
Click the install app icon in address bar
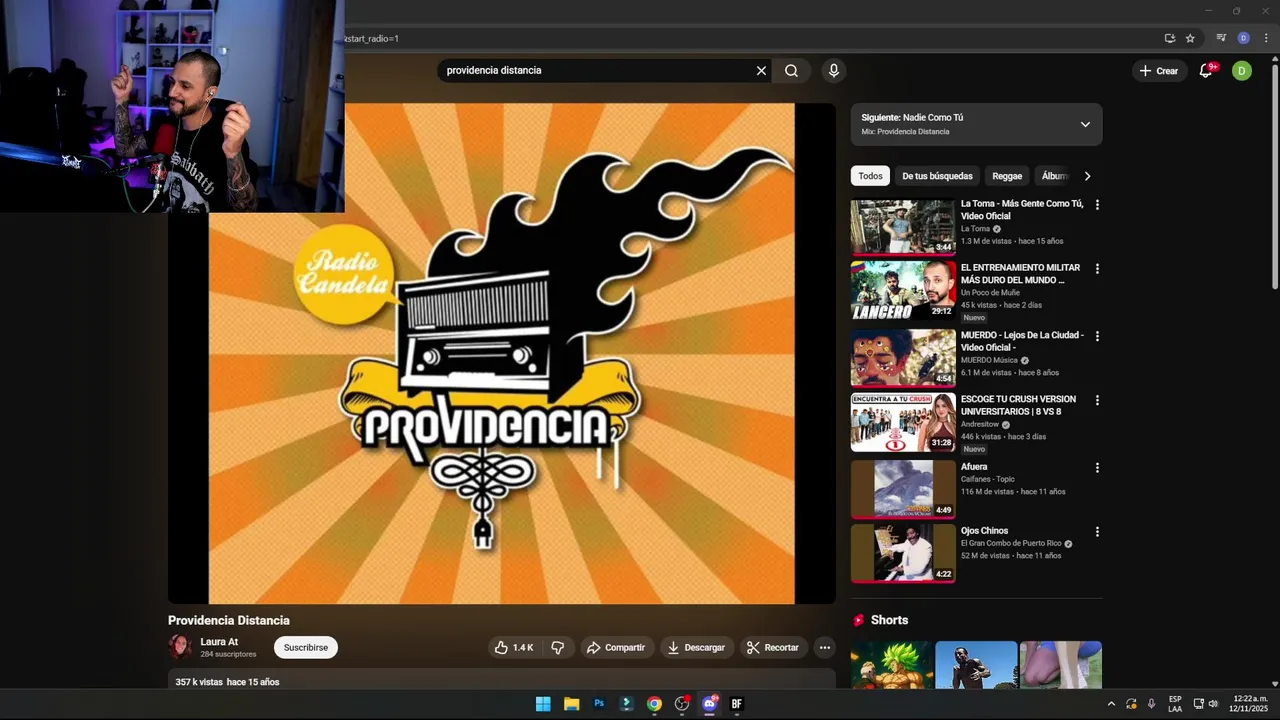click(1169, 39)
